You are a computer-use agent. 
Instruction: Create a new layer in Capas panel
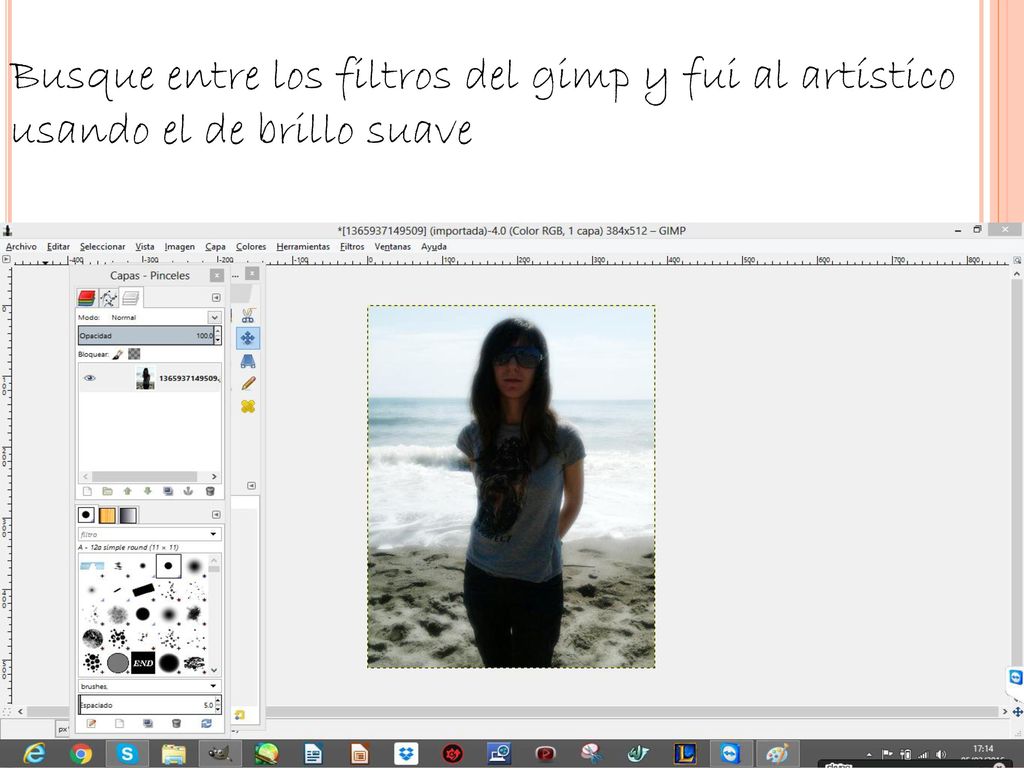88,491
